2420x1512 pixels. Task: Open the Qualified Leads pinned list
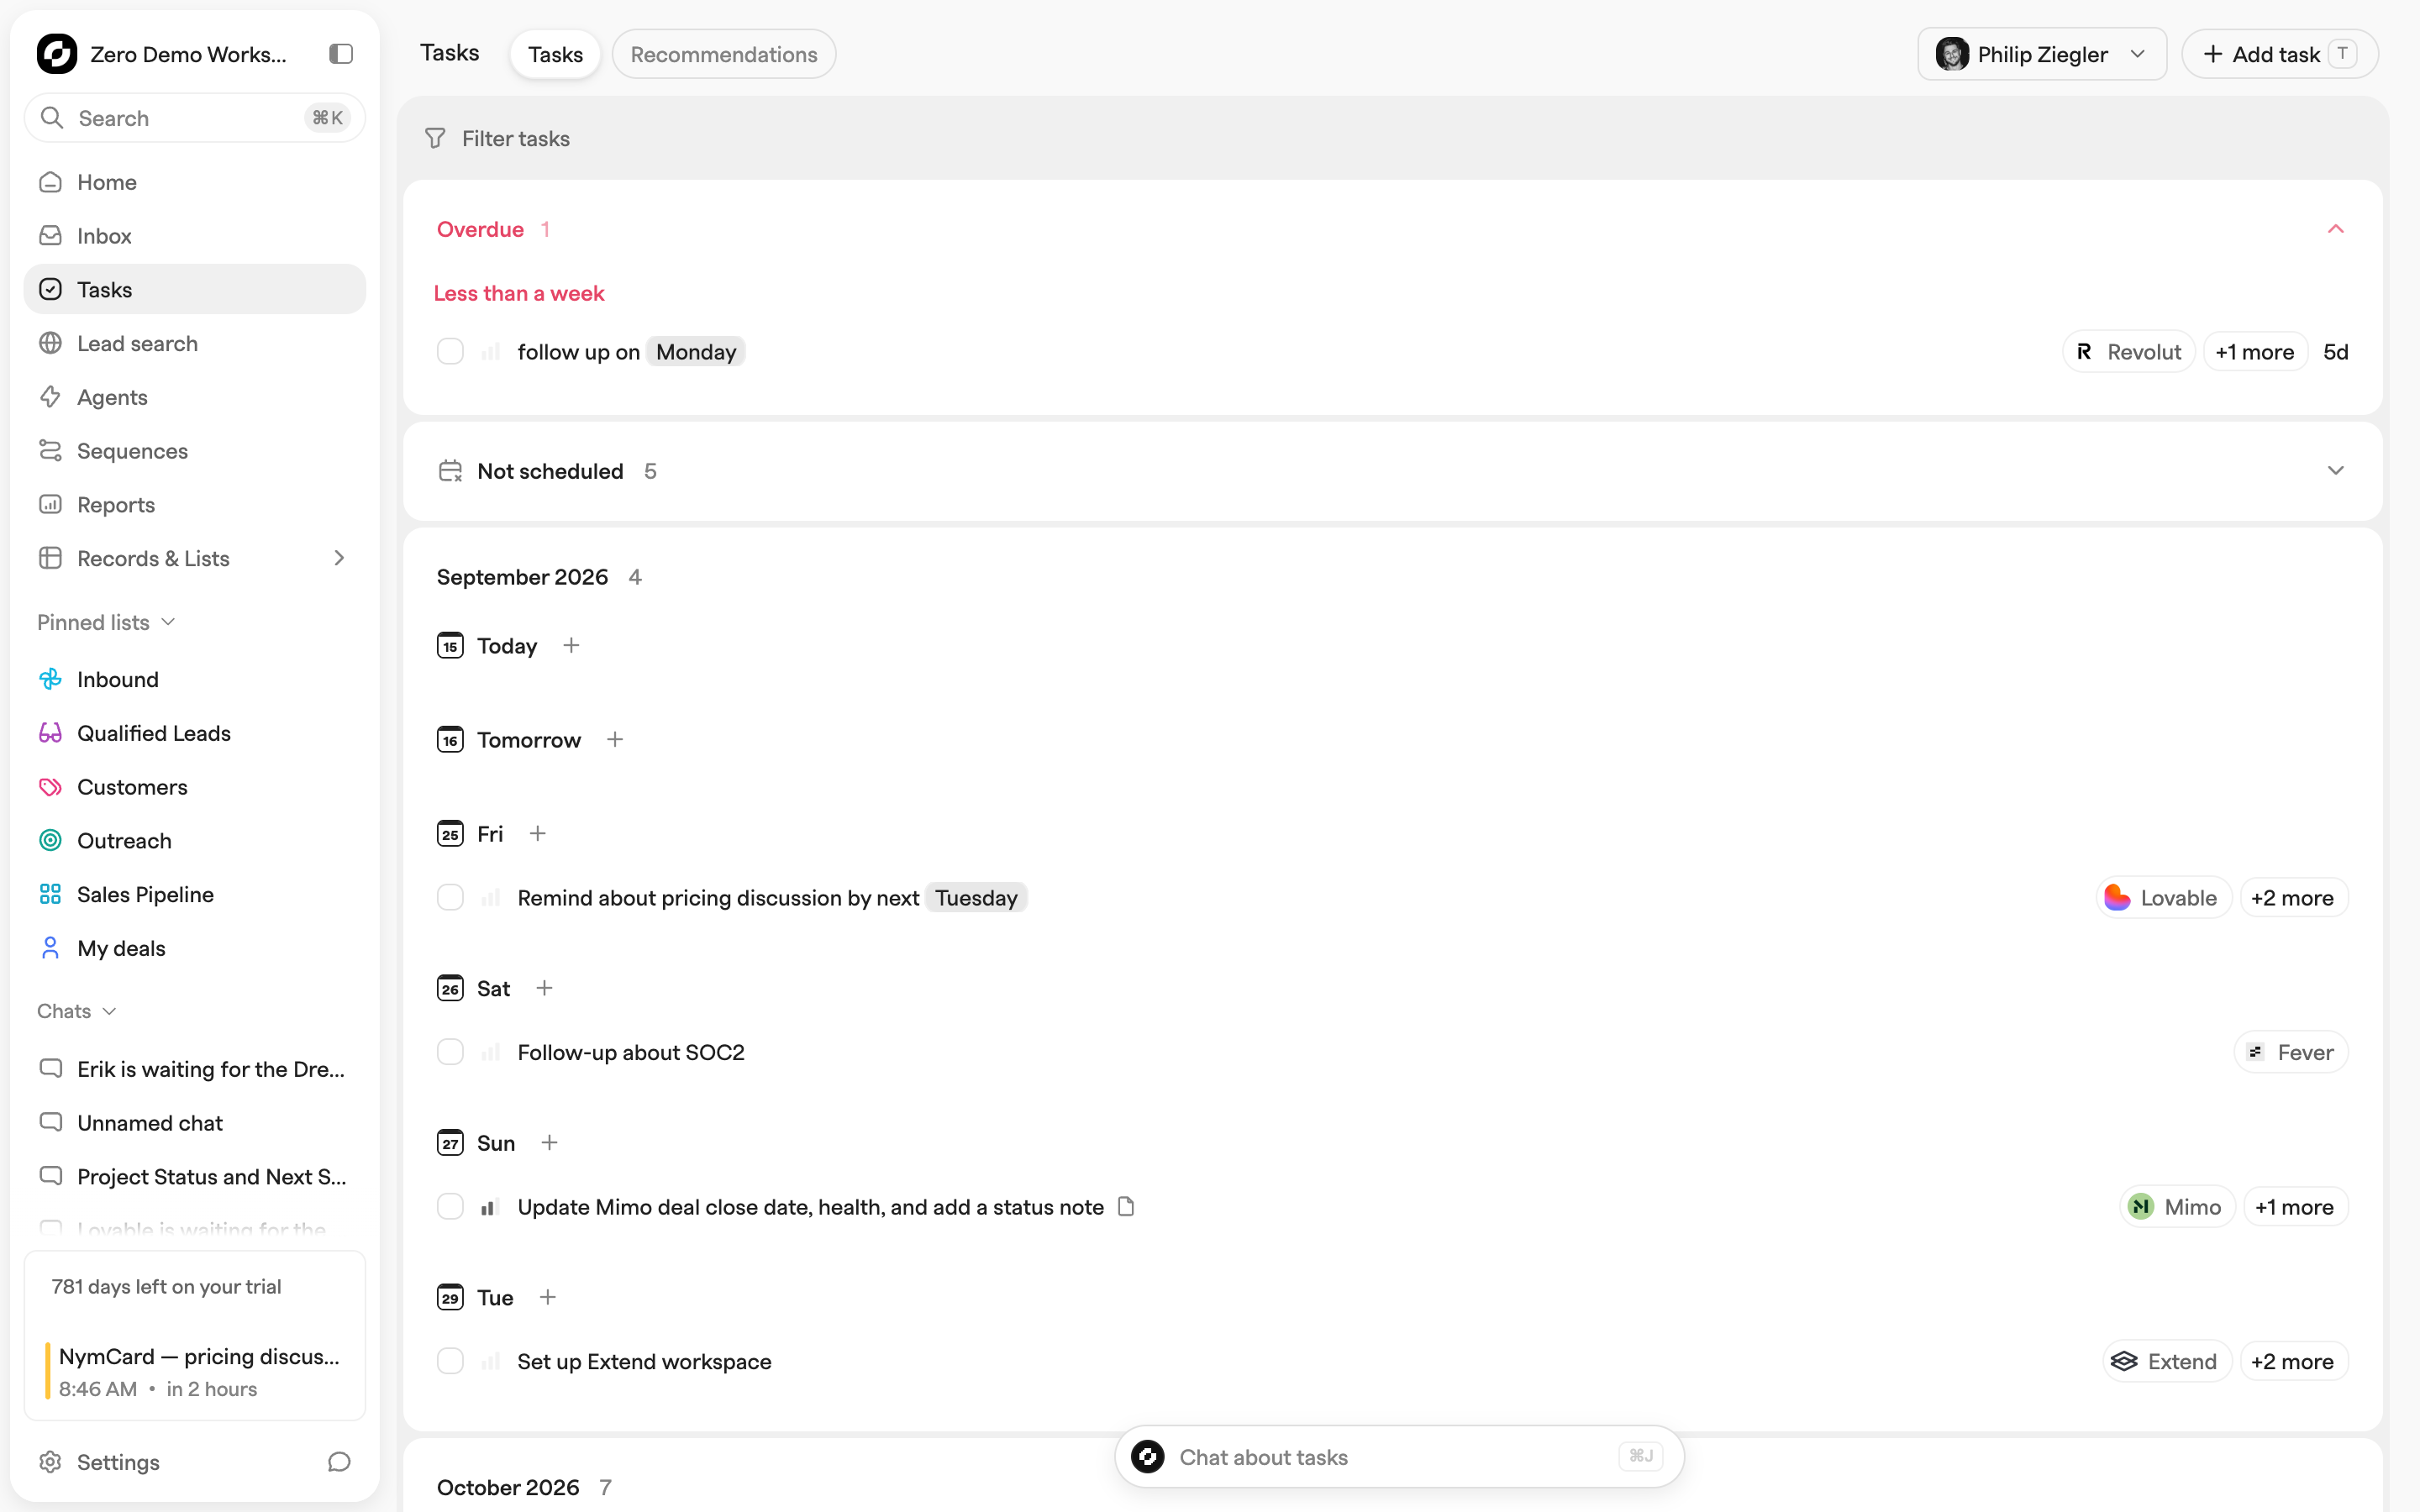[x=195, y=733]
